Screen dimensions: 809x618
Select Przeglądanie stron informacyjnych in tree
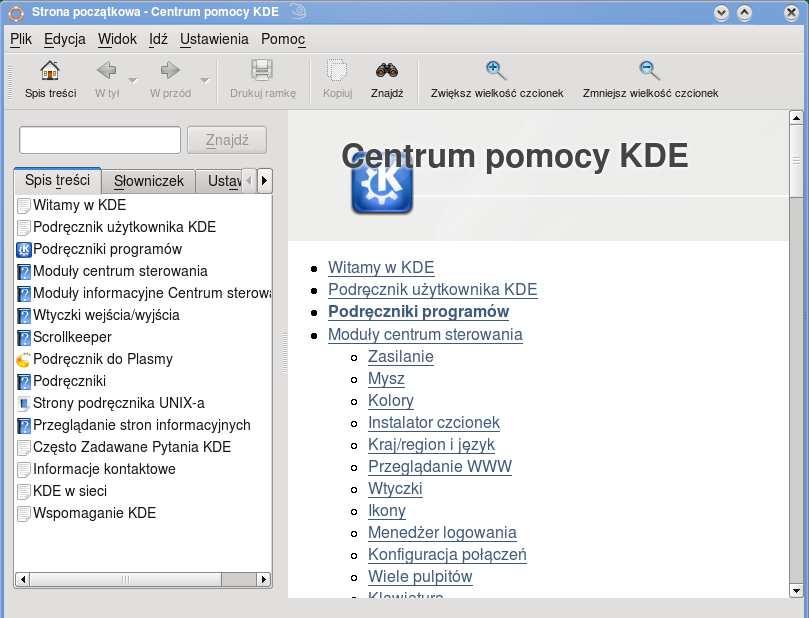141,426
